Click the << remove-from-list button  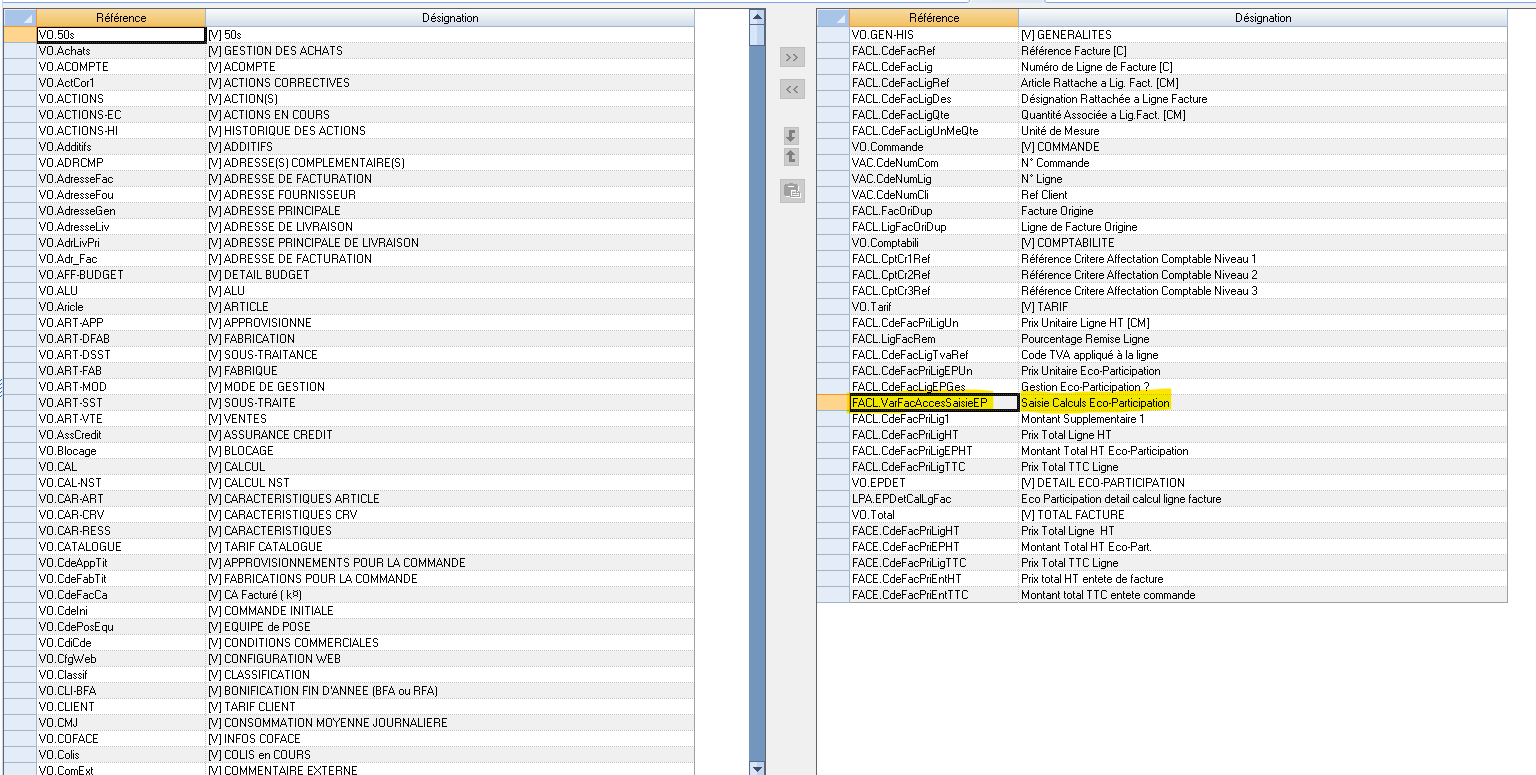coord(791,90)
